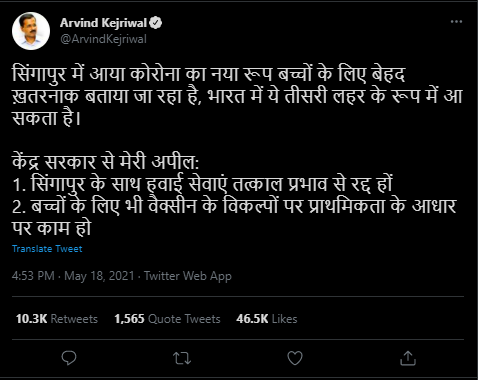Show the 46.5K Likes list
The width and height of the screenshot is (478, 380).
coord(267,319)
